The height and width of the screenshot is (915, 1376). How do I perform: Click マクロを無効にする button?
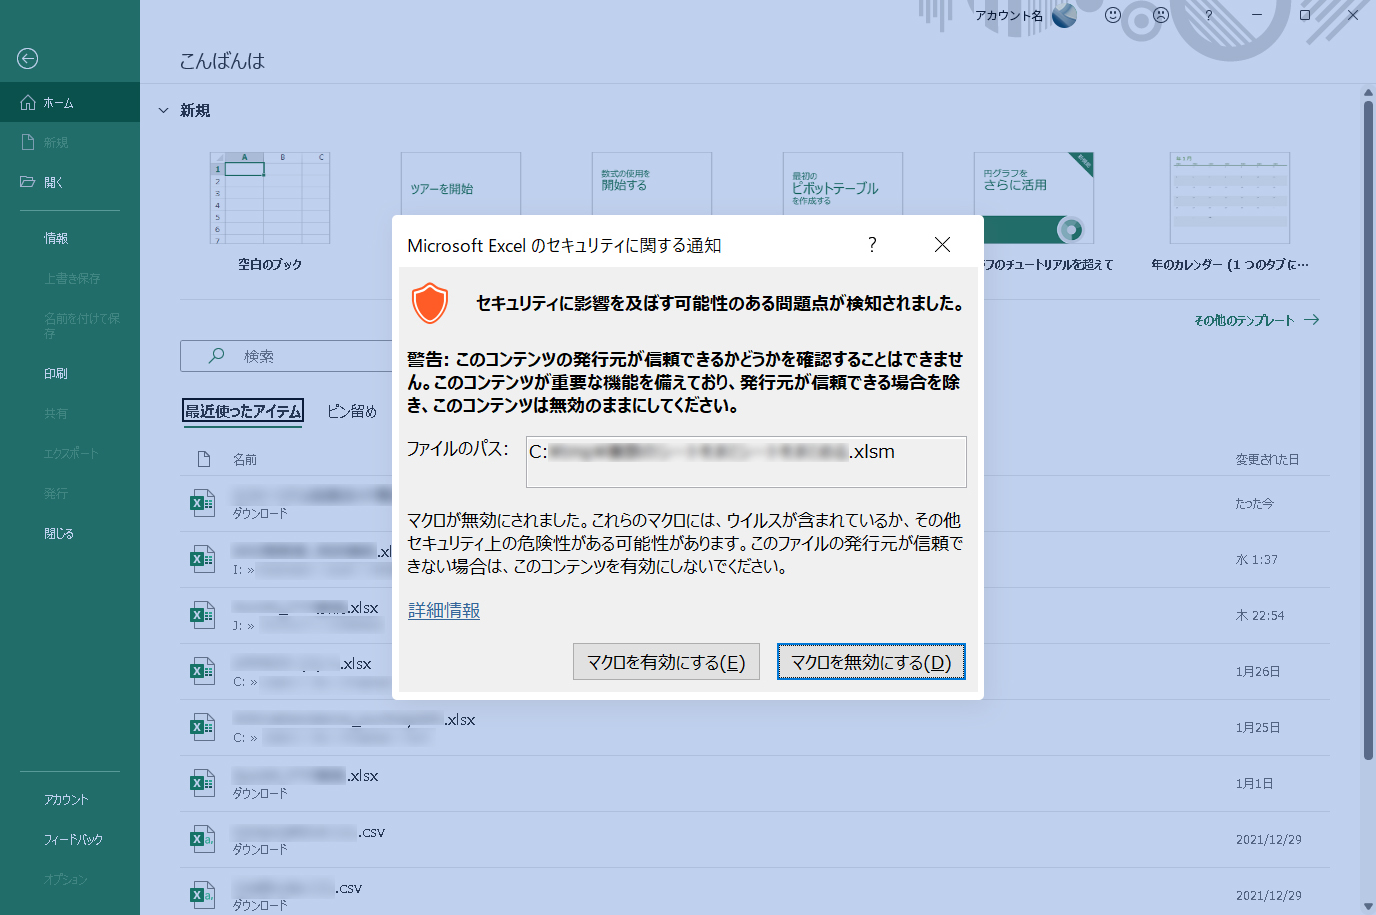pyautogui.click(x=871, y=662)
